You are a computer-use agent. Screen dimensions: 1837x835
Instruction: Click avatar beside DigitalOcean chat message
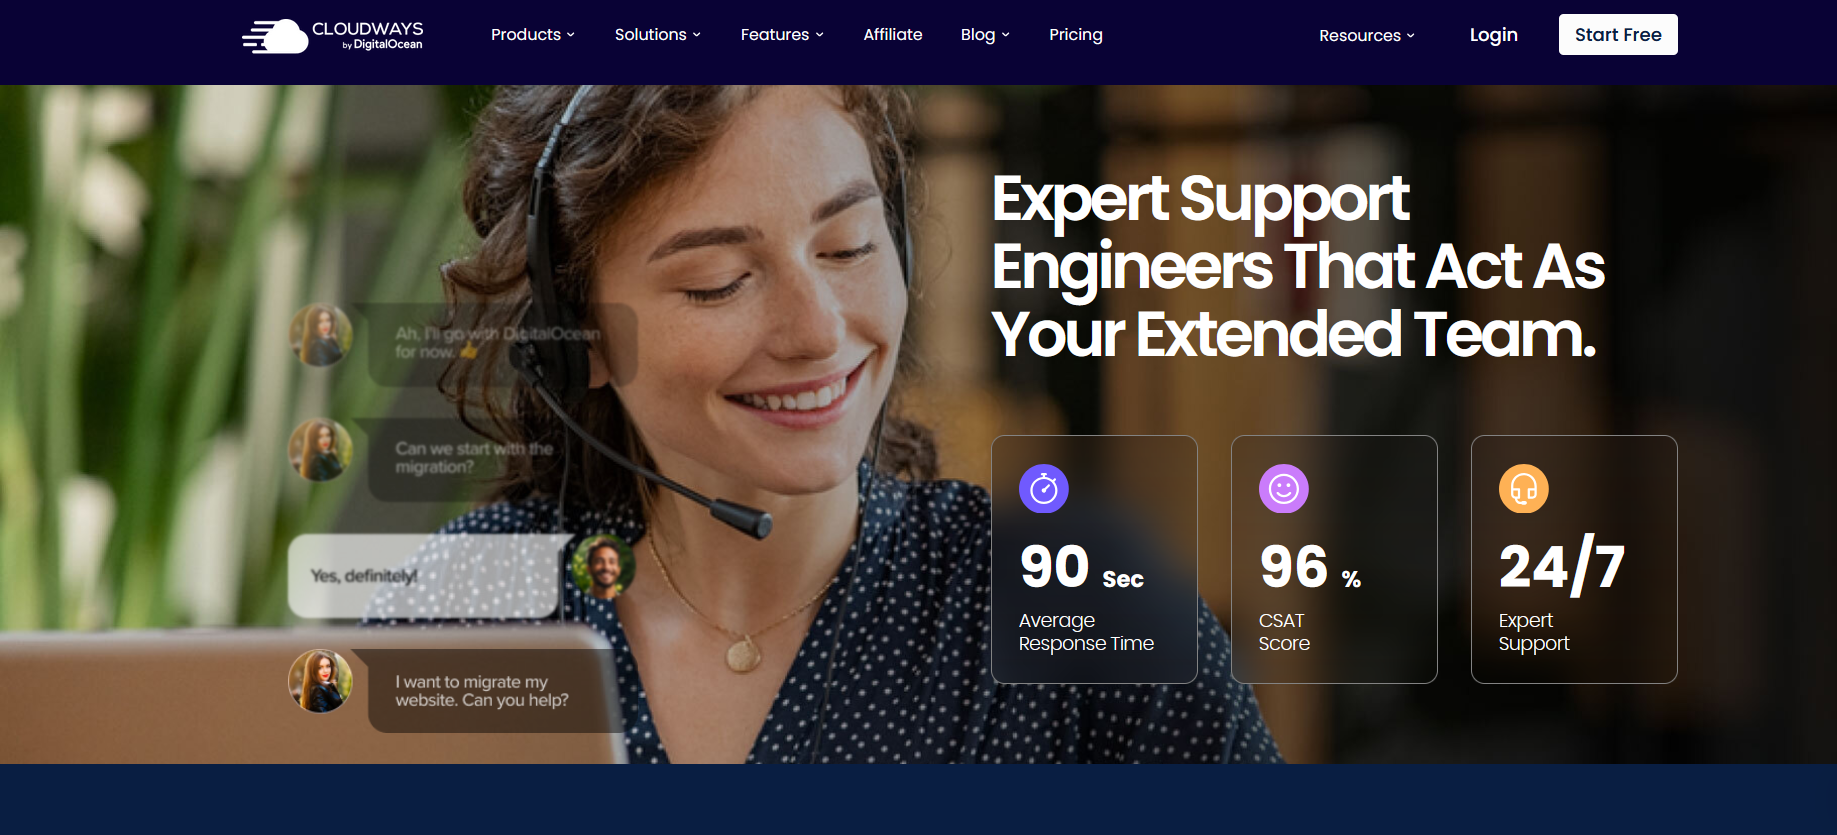coord(320,334)
